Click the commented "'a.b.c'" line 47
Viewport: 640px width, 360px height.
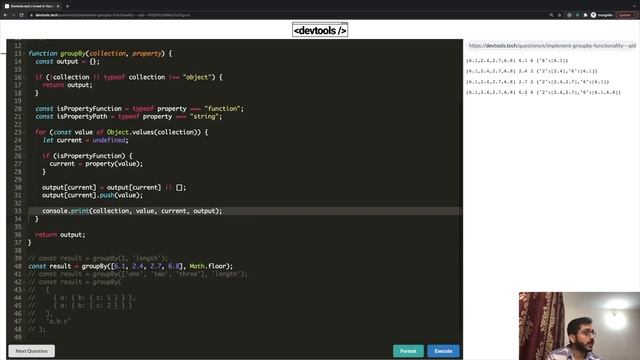coord(49,322)
